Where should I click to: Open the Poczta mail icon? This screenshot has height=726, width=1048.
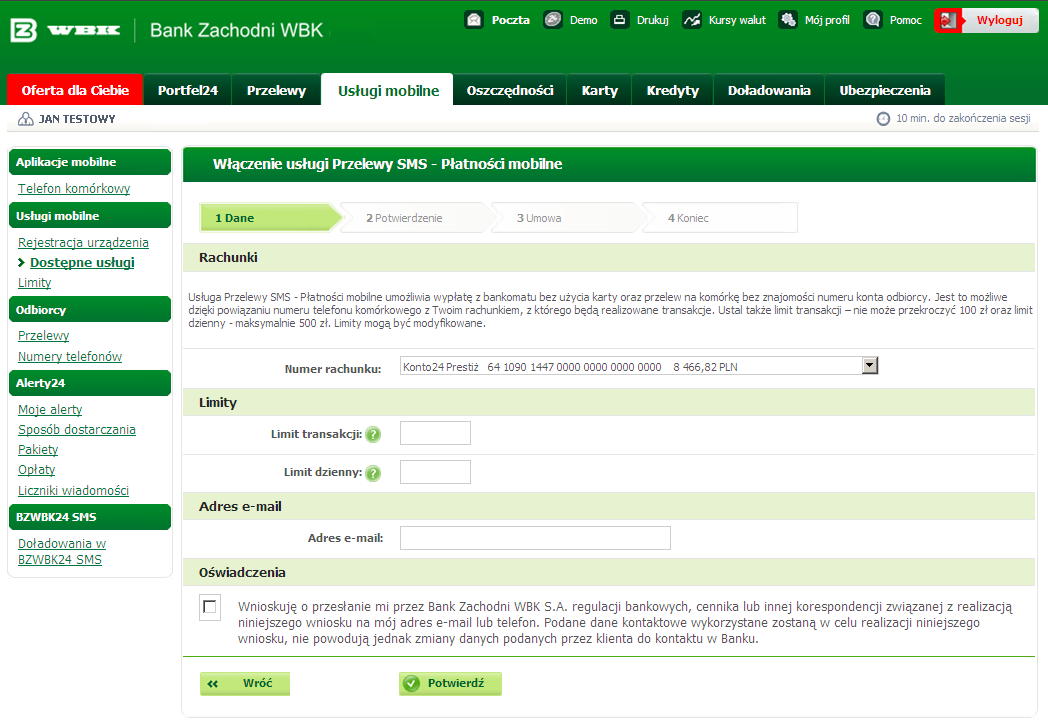click(x=474, y=20)
